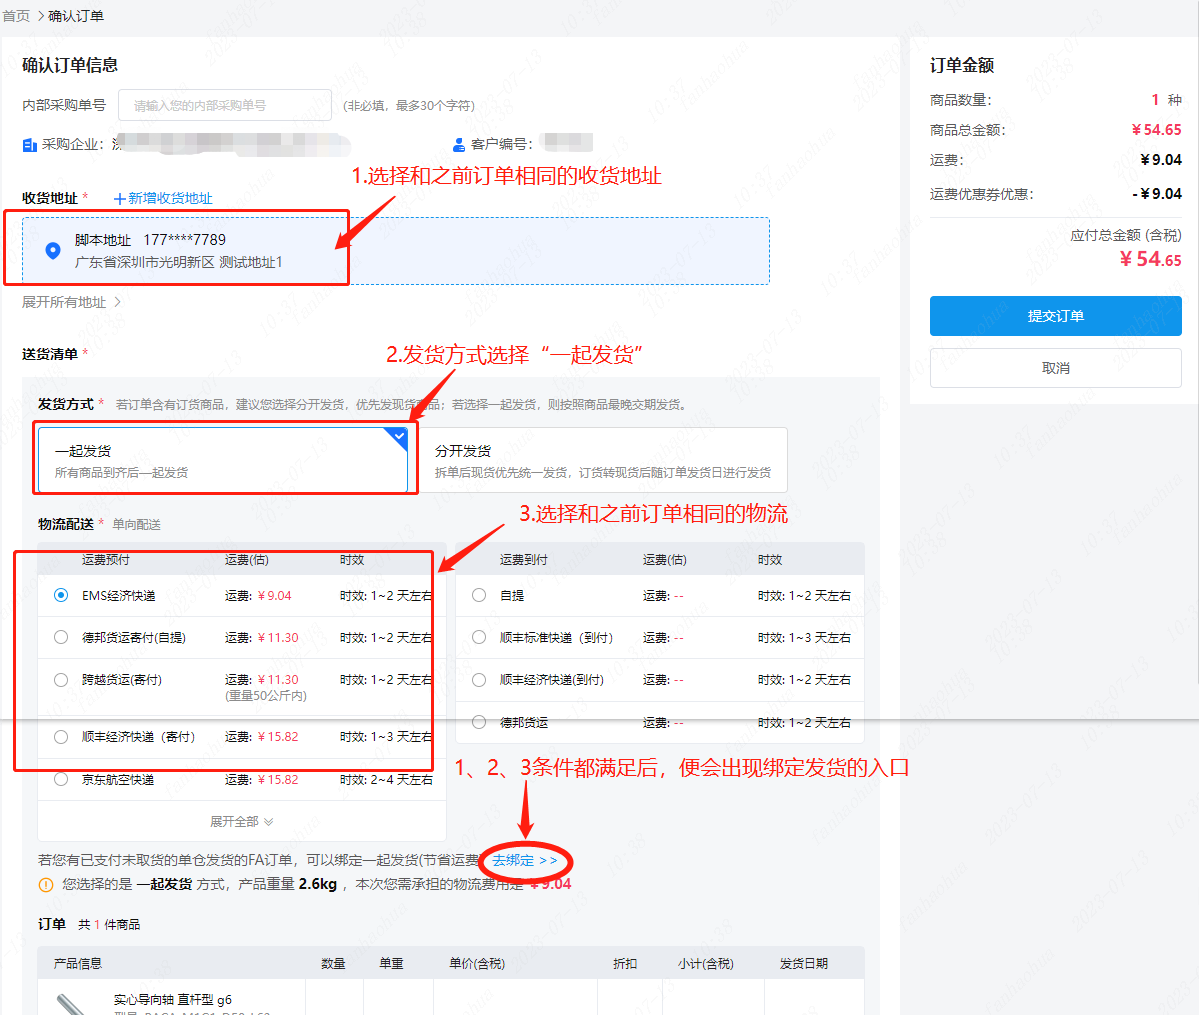The width and height of the screenshot is (1199, 1015).
Task: Submit the order with 提交订单
Action: tap(1055, 316)
